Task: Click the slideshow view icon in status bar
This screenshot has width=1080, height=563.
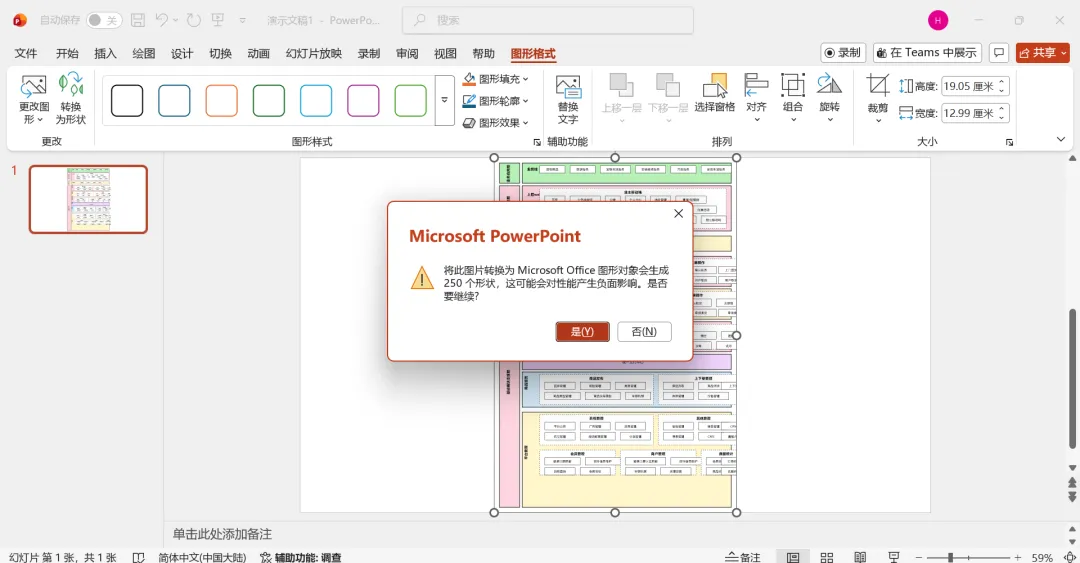Action: tap(893, 557)
